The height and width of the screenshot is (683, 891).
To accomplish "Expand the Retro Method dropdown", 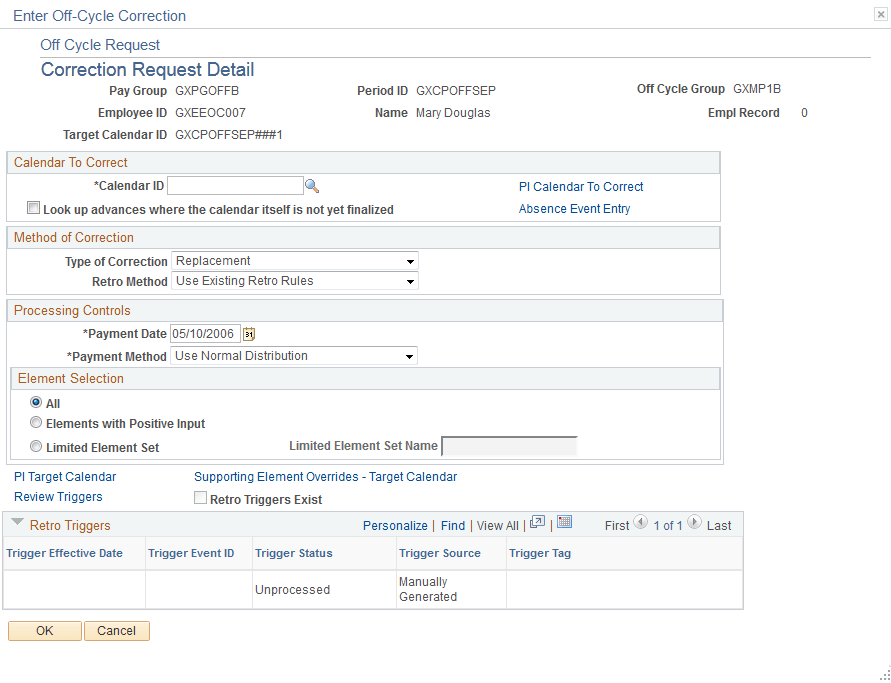I will pos(408,281).
